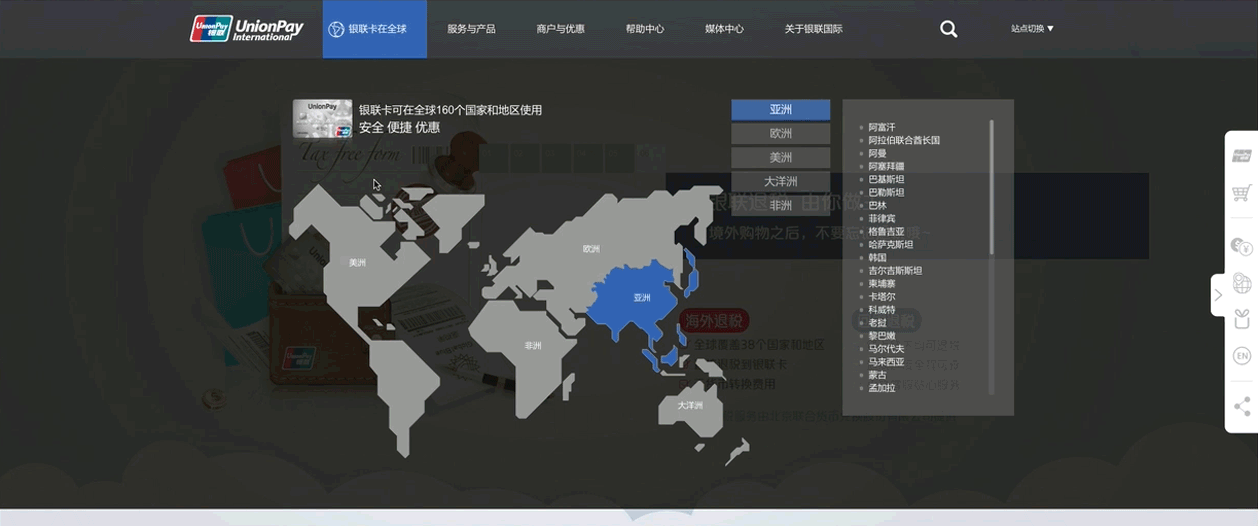
Task: Open the currency exchange sidebar icon
Action: 1242,246
